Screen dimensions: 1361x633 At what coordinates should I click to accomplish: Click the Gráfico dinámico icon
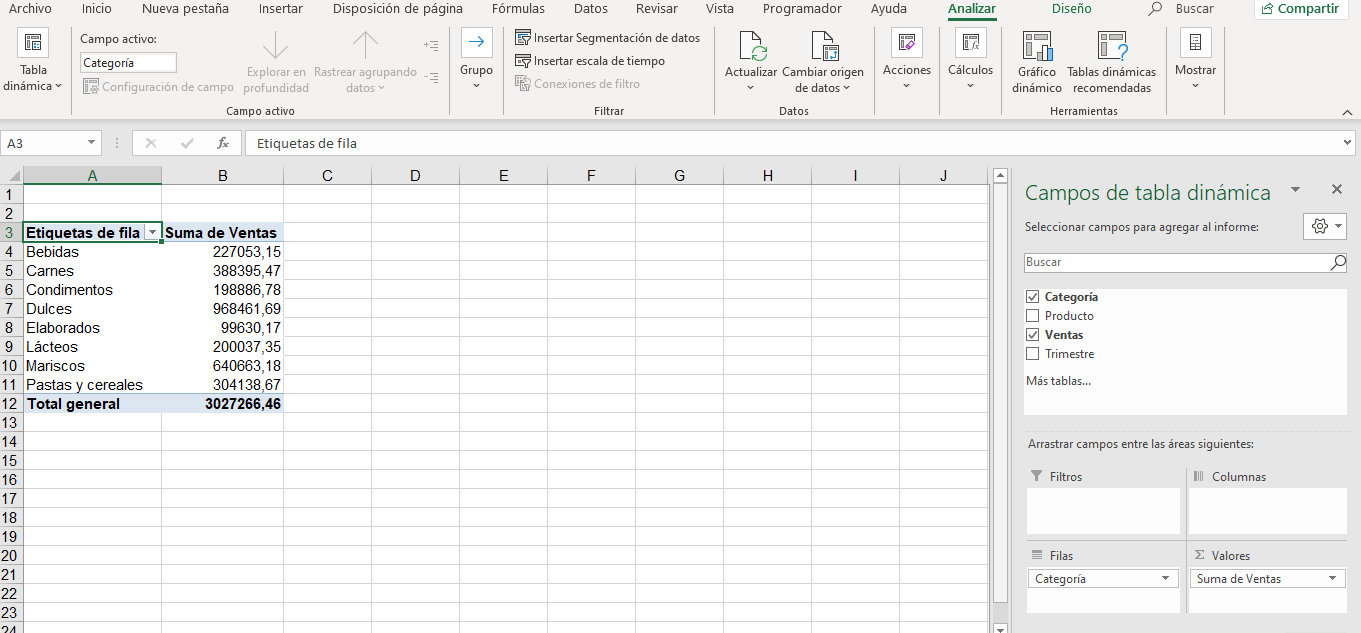(x=1036, y=46)
